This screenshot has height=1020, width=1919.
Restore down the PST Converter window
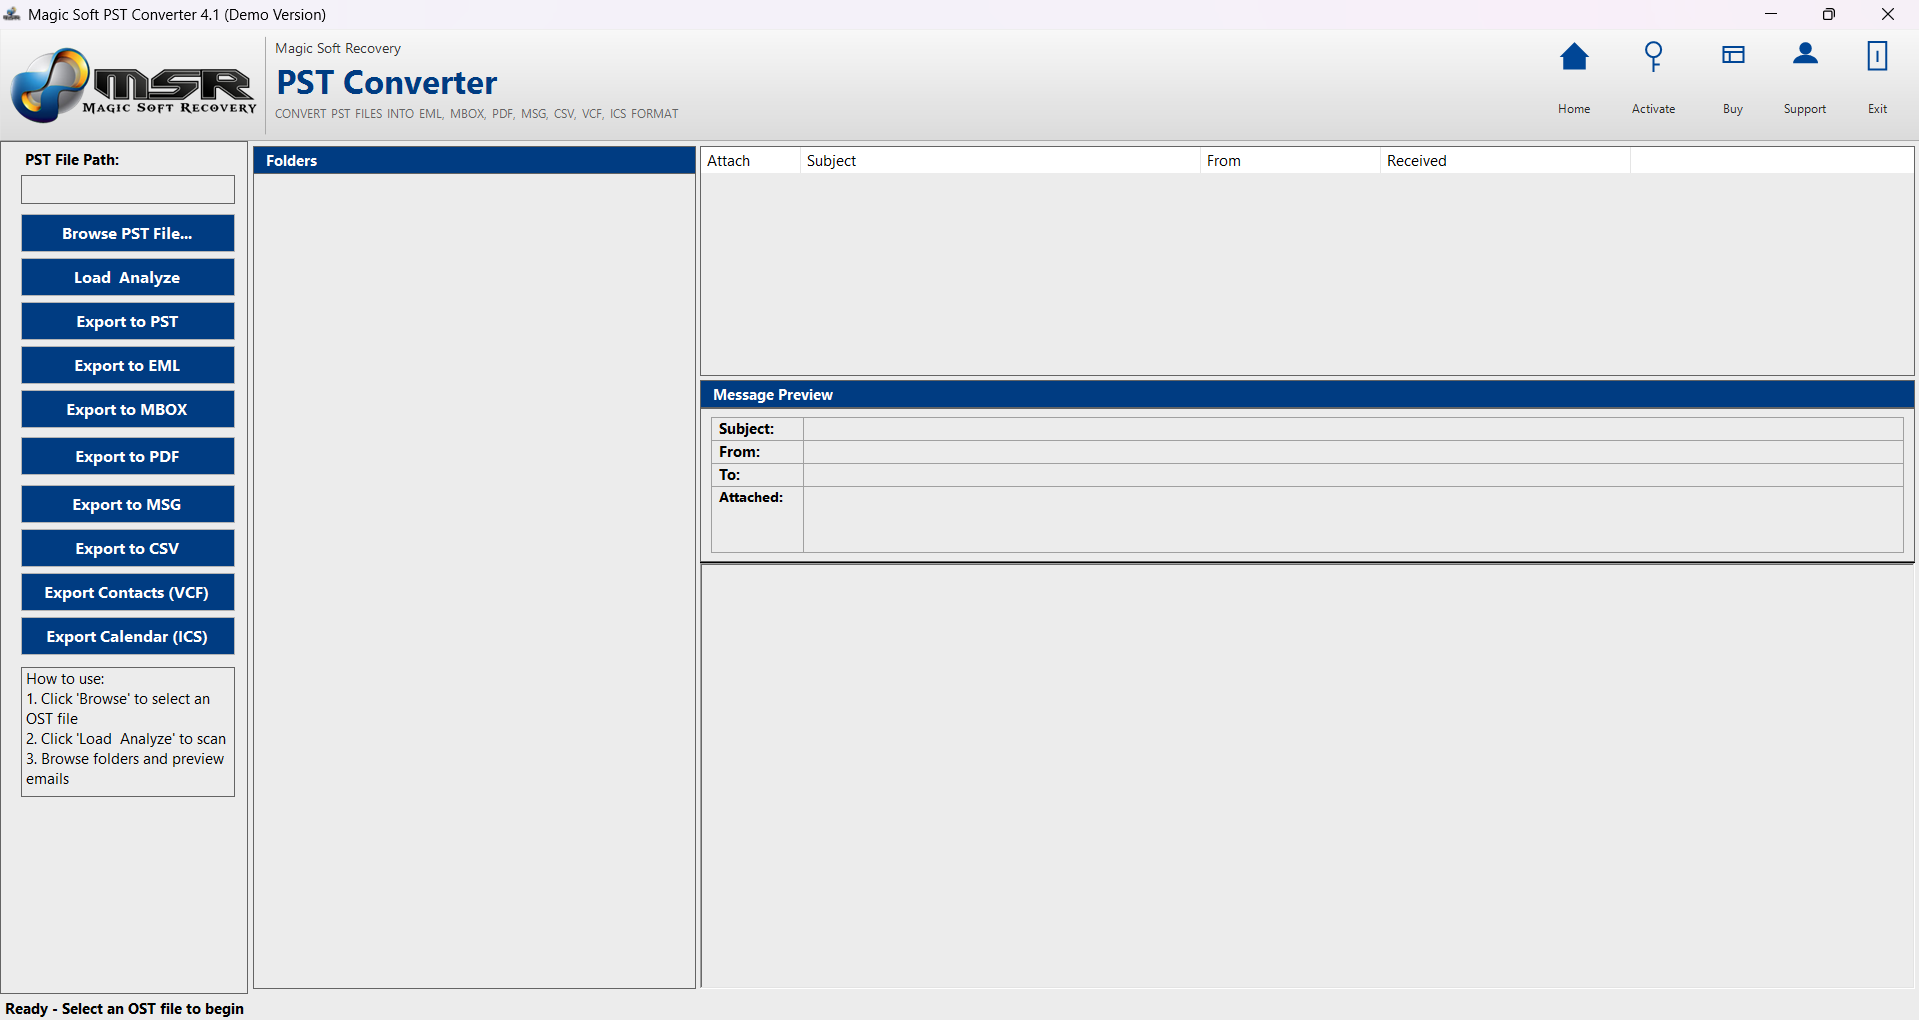1829,14
